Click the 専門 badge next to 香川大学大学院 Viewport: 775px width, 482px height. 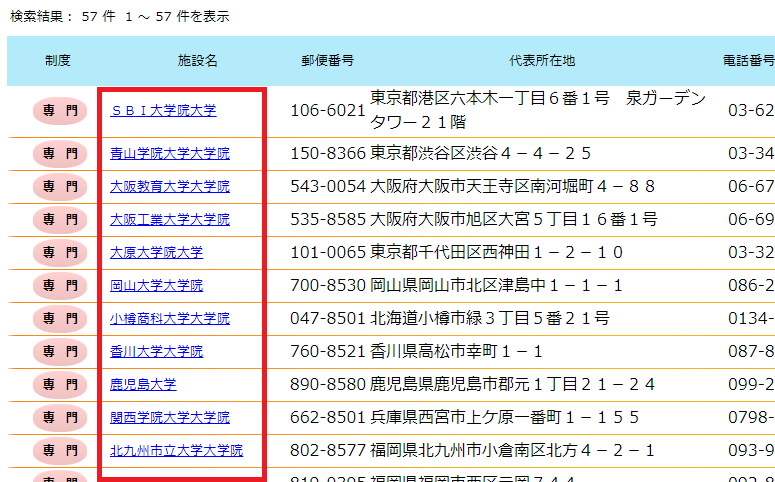click(x=60, y=351)
